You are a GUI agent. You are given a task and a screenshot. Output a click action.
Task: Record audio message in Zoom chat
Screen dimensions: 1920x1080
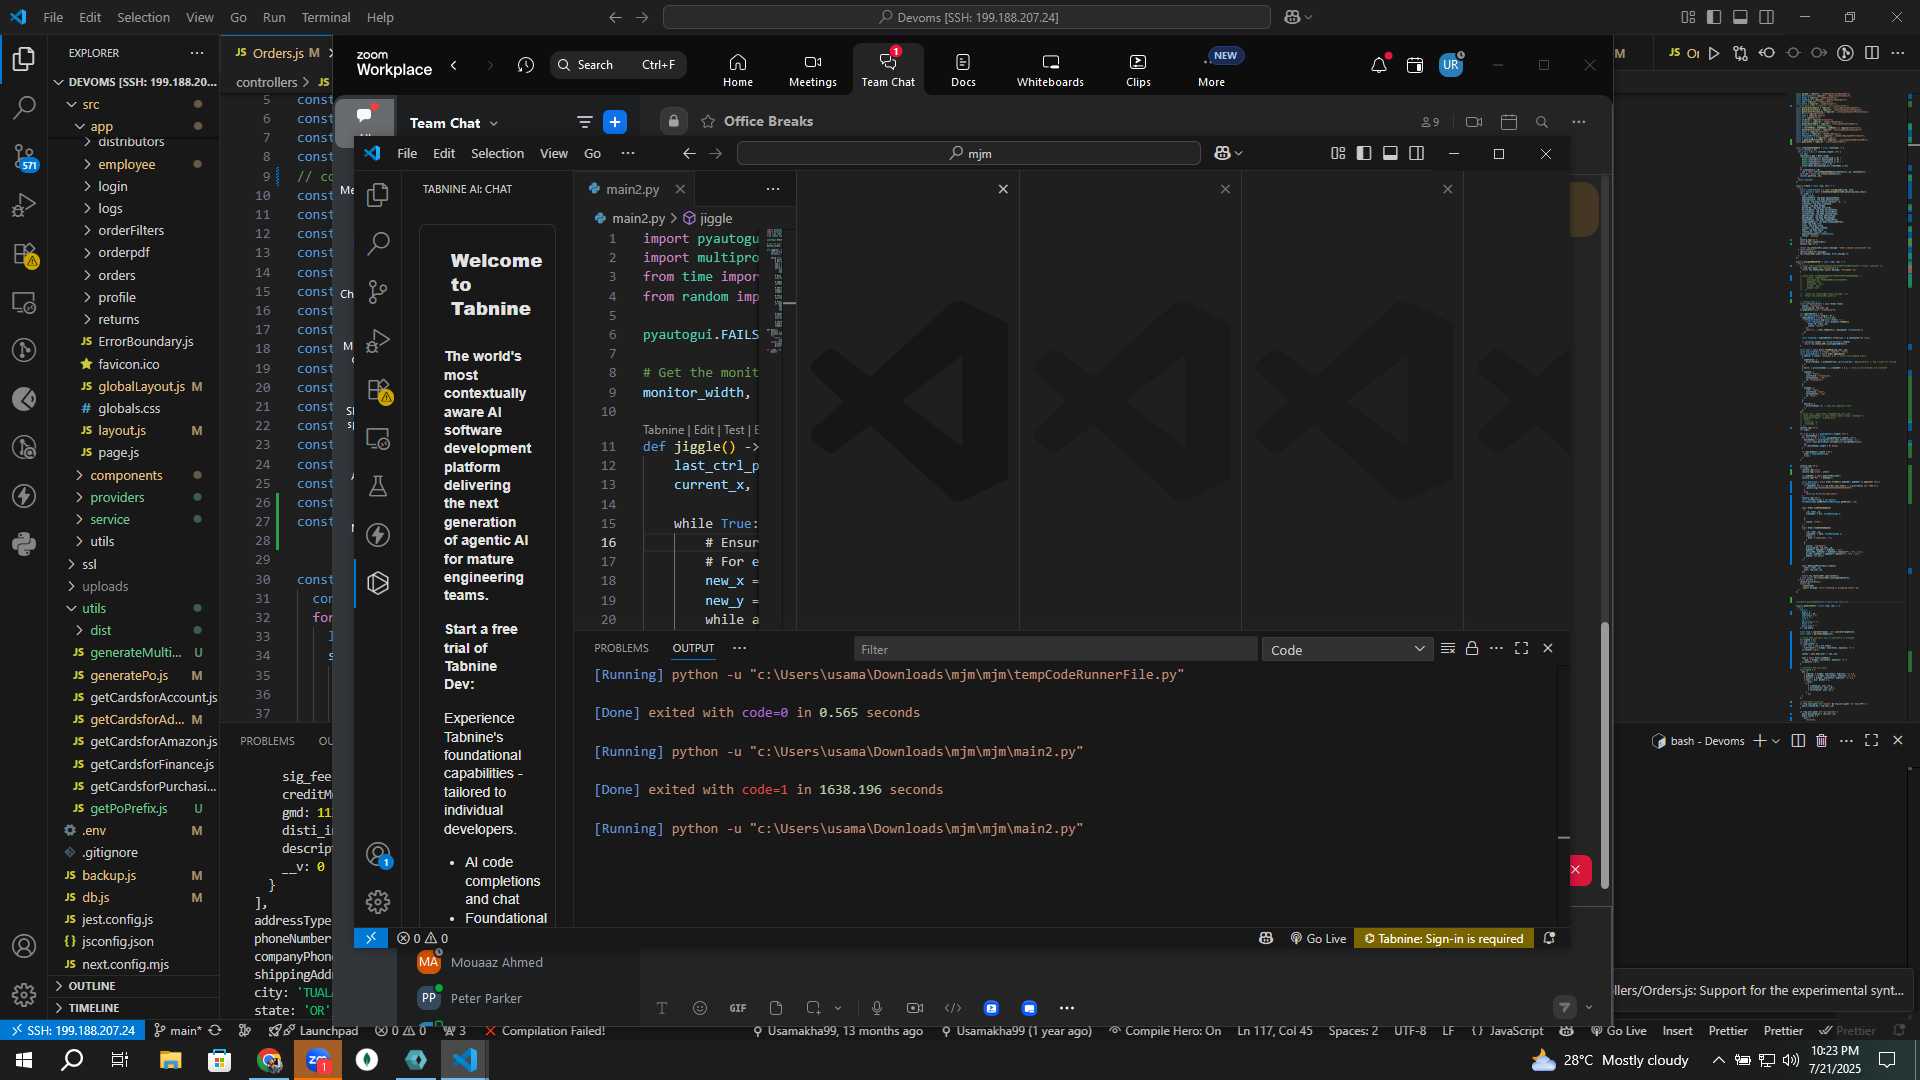(x=877, y=1008)
